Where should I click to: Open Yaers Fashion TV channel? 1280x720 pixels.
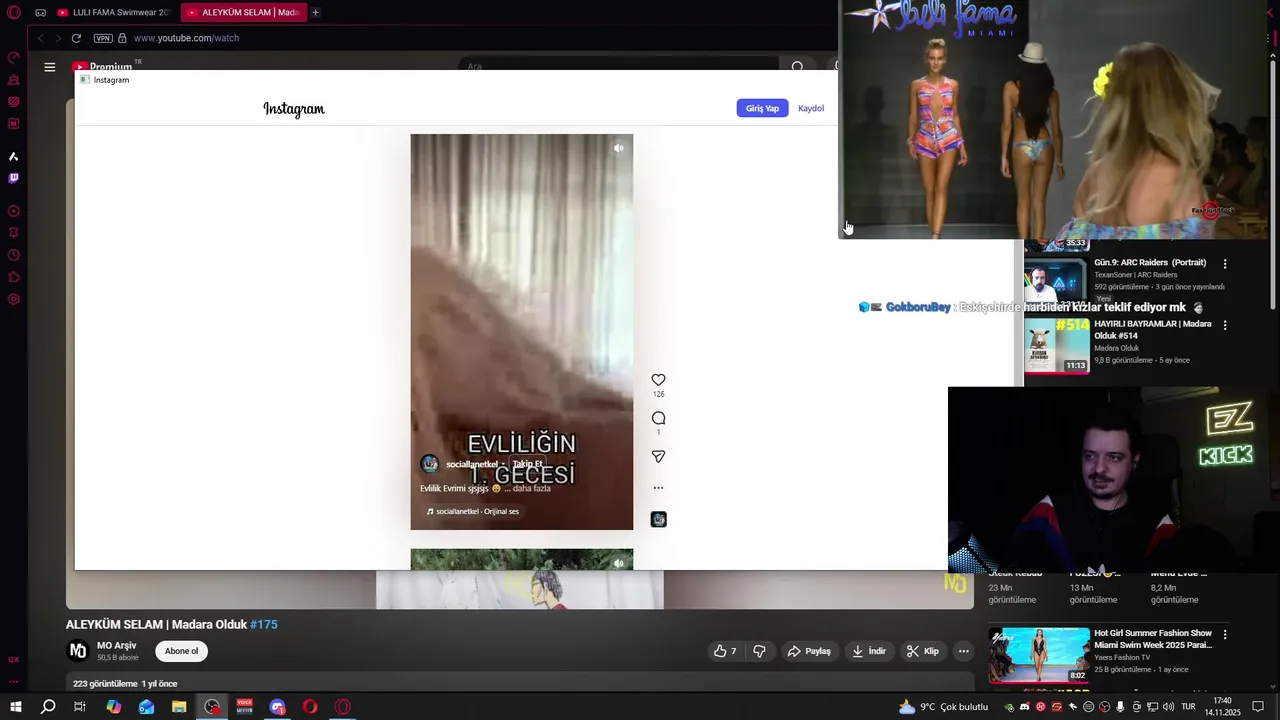1122,657
